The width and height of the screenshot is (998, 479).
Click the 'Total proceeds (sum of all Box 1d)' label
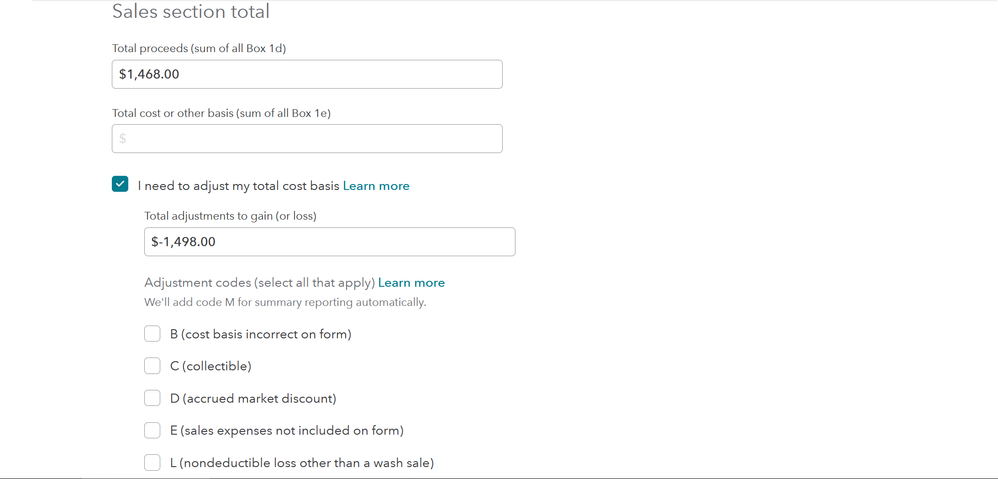199,48
